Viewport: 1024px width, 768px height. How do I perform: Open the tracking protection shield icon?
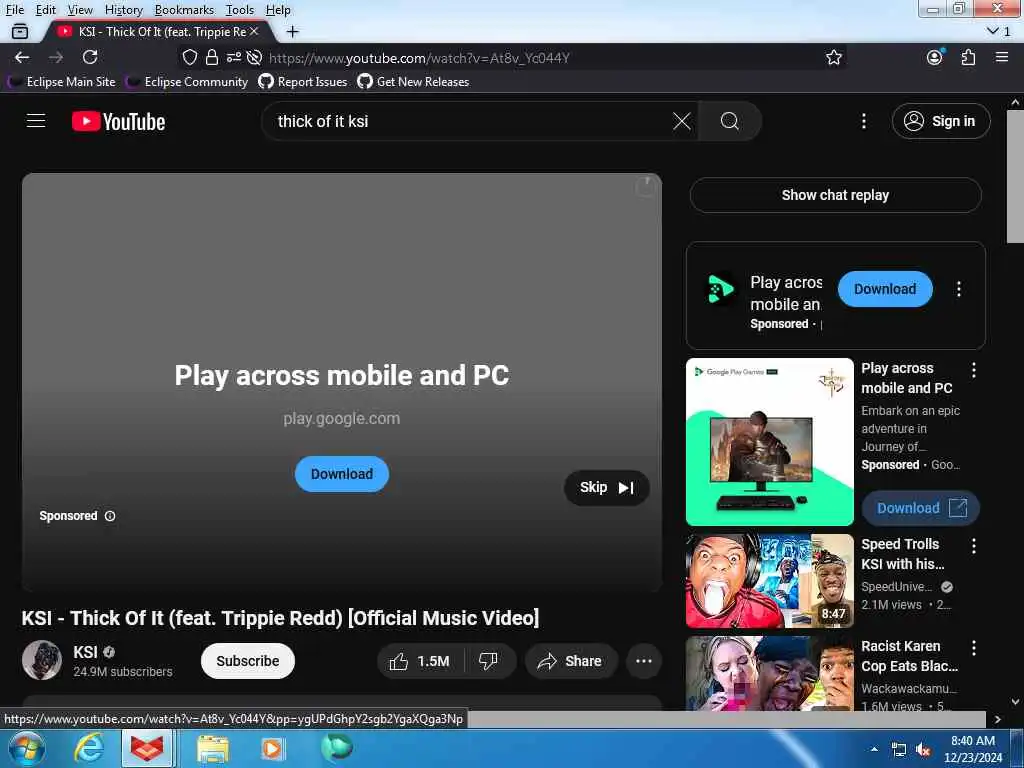(189, 57)
